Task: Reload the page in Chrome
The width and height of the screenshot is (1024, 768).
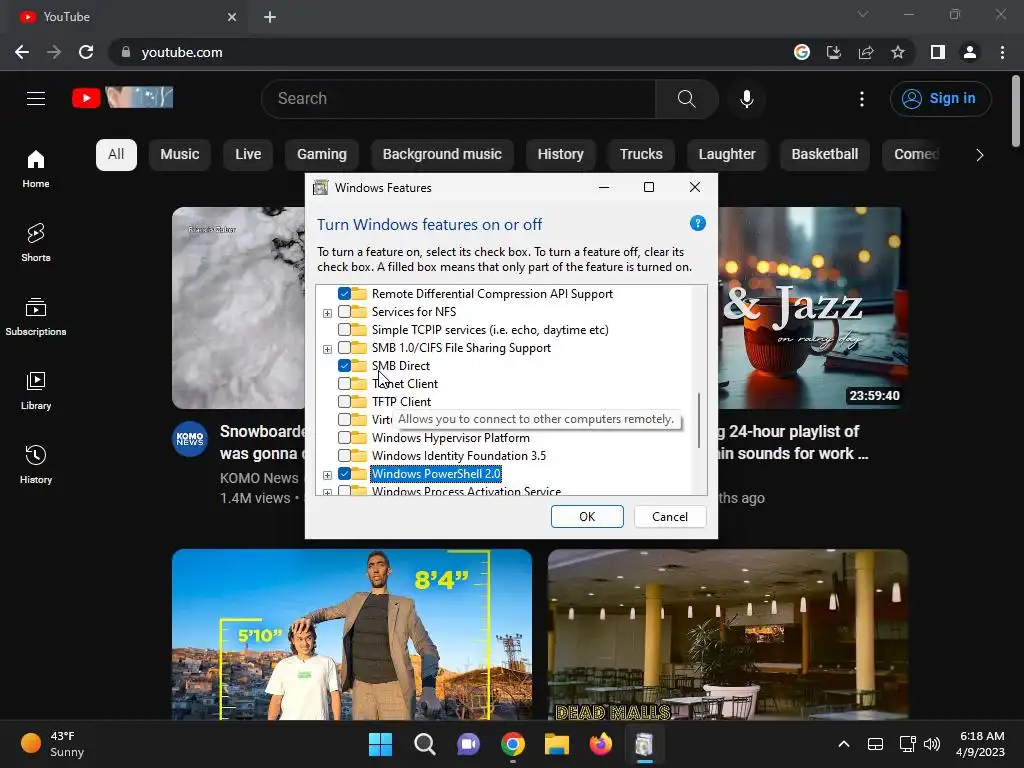Action: point(86,52)
